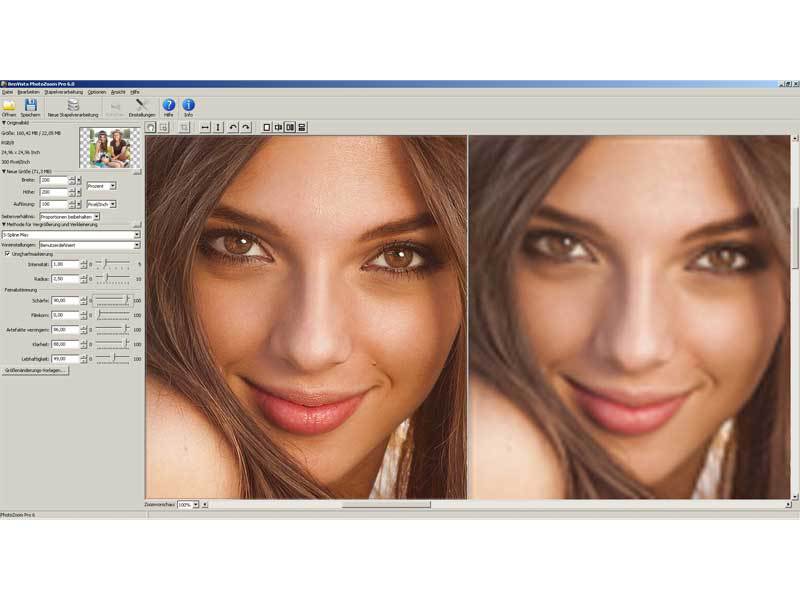The image size is (800, 600).
Task: Click the Höhe stepper arrows
Action: tap(72, 192)
